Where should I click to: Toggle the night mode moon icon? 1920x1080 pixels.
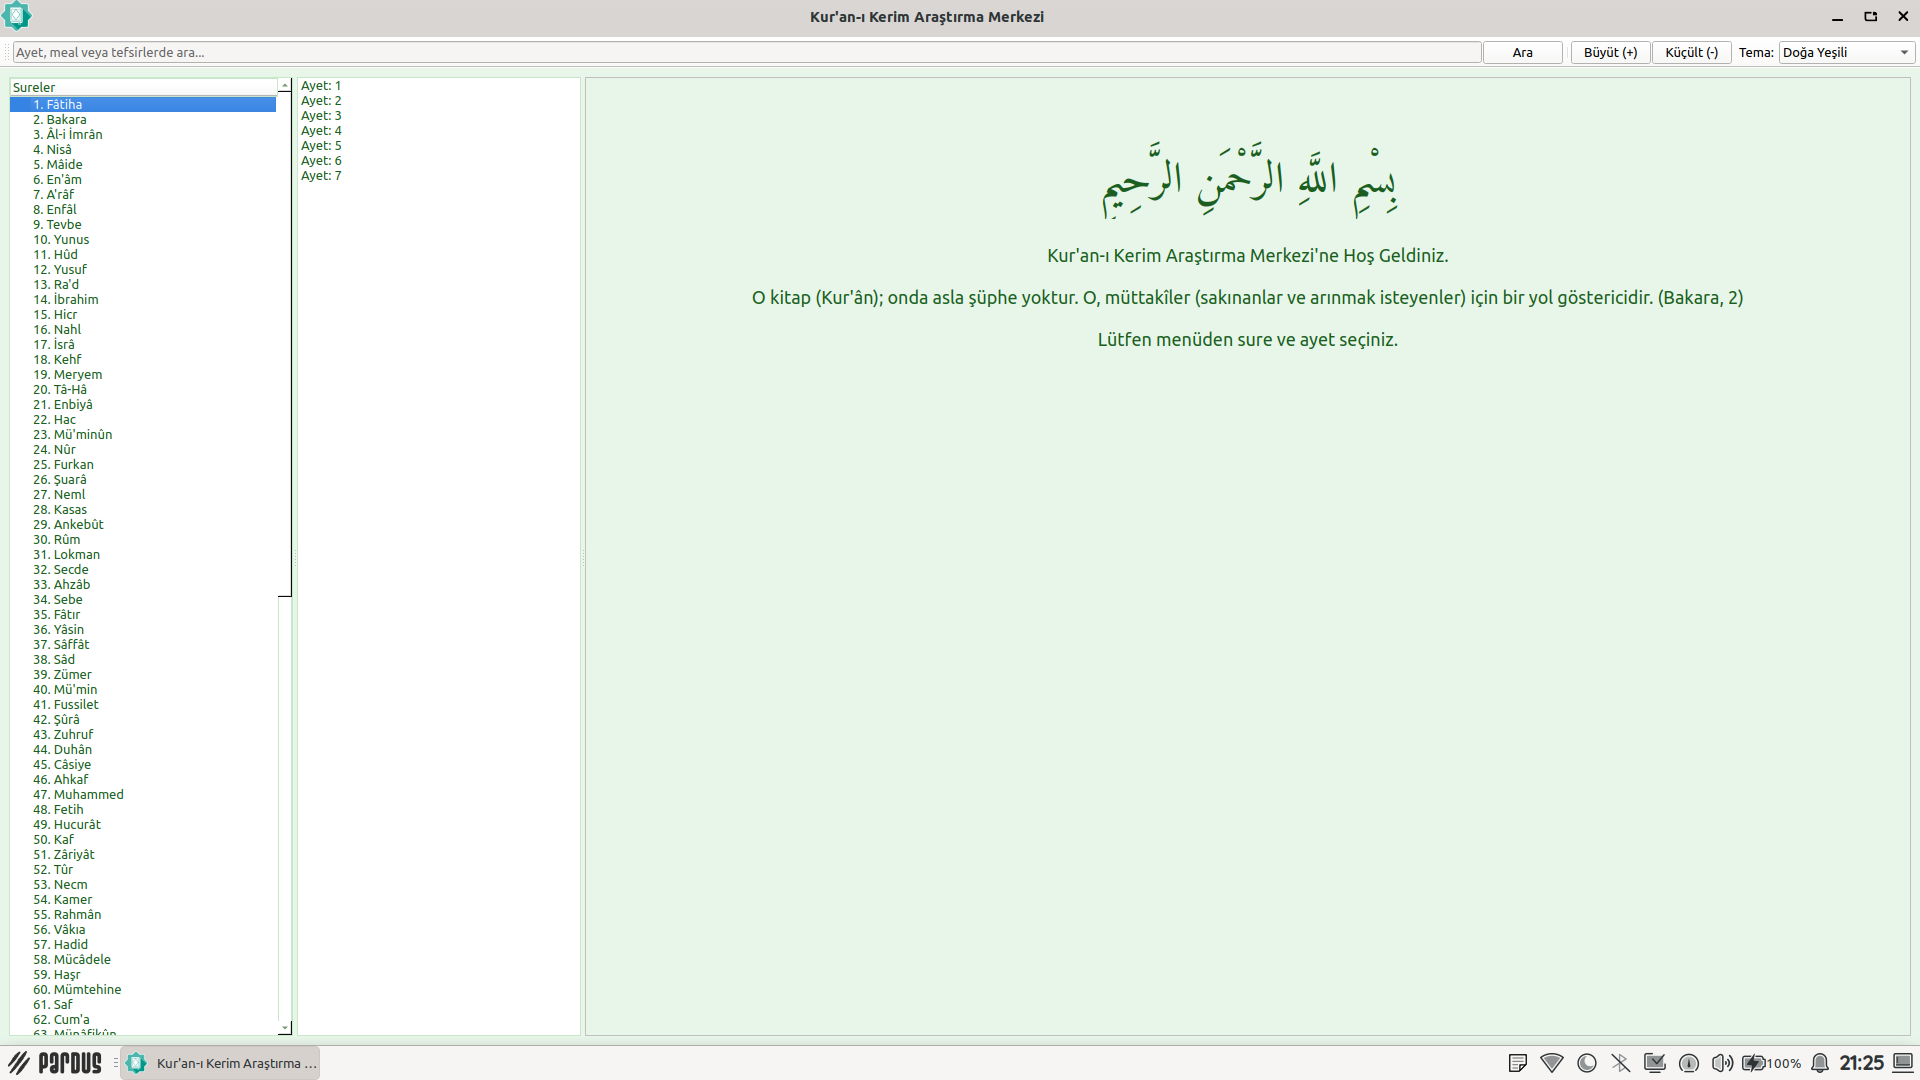1587,1063
